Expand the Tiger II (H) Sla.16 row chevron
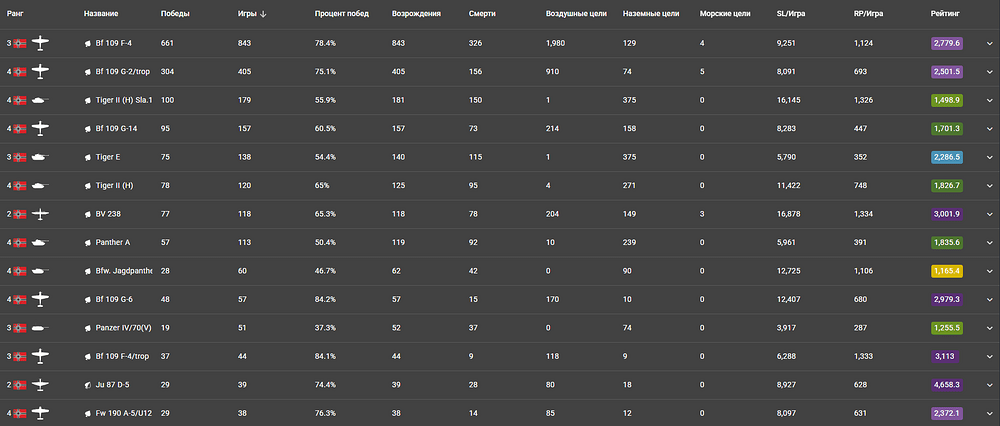This screenshot has height=426, width=1000. 989,101
